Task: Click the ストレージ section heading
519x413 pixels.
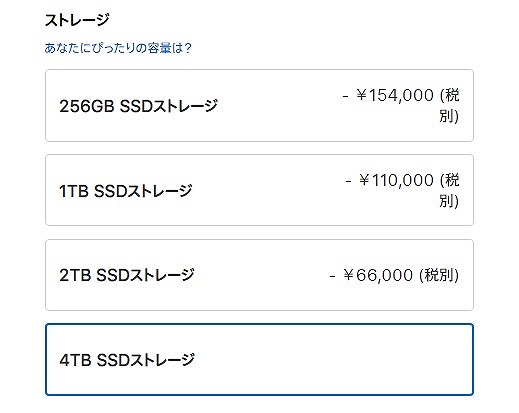Action: tap(77, 20)
